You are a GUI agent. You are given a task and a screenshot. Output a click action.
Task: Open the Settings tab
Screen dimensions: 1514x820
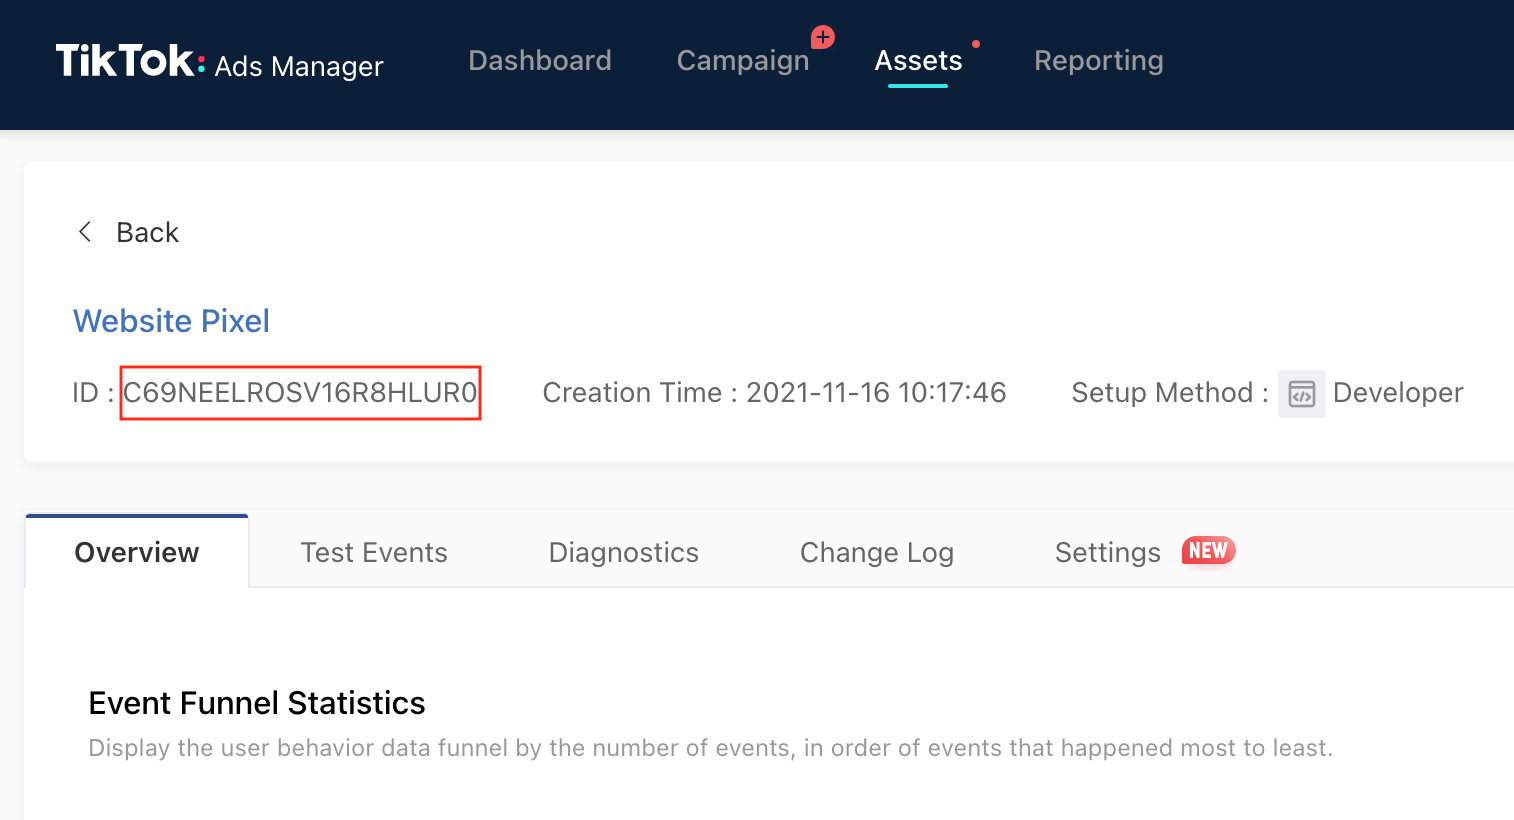[1108, 552]
